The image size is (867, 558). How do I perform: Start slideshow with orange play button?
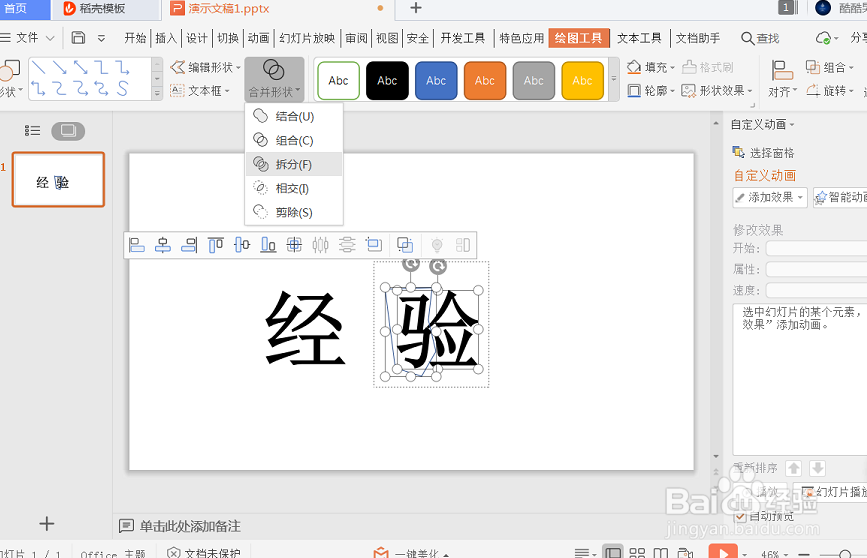[x=723, y=552]
